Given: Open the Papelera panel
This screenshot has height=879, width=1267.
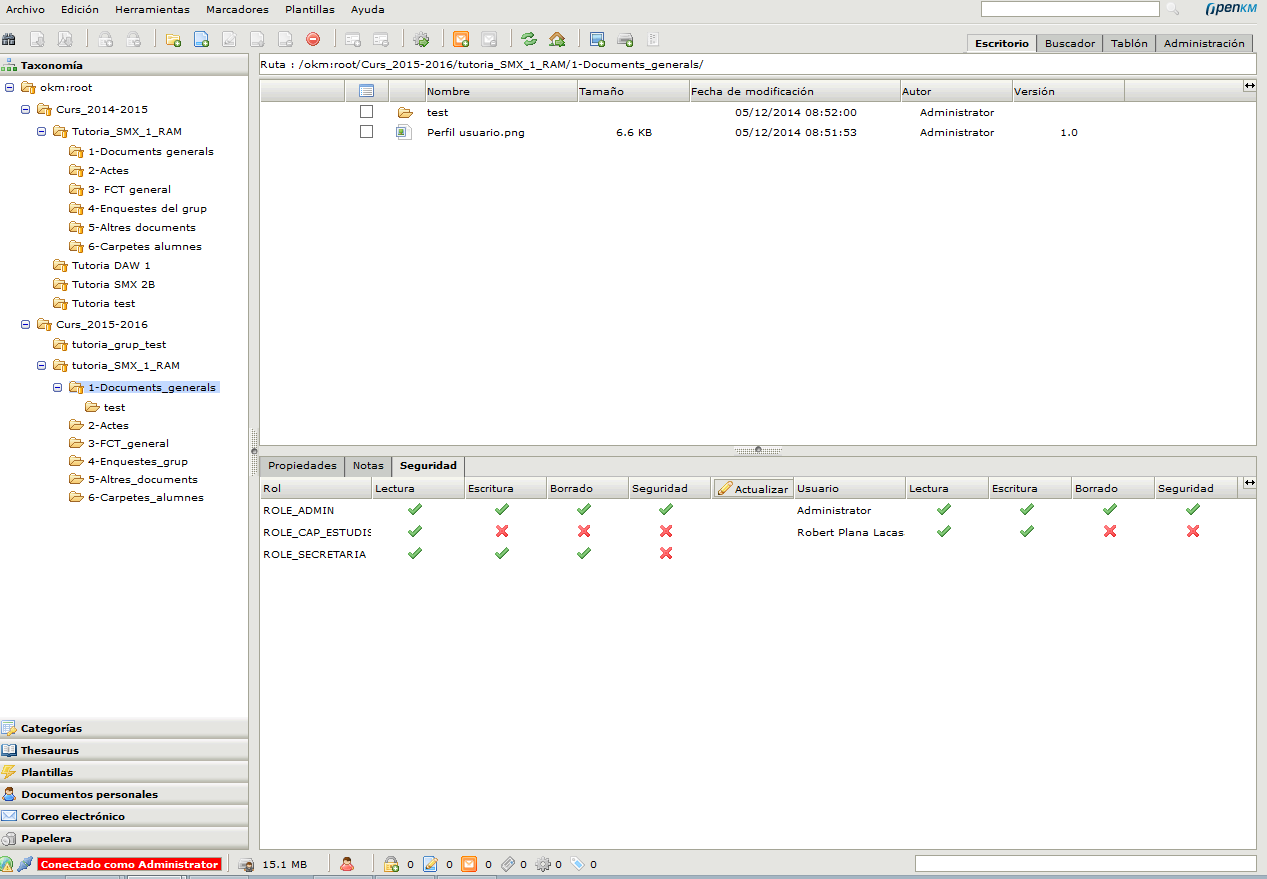Looking at the screenshot, I should click(46, 839).
